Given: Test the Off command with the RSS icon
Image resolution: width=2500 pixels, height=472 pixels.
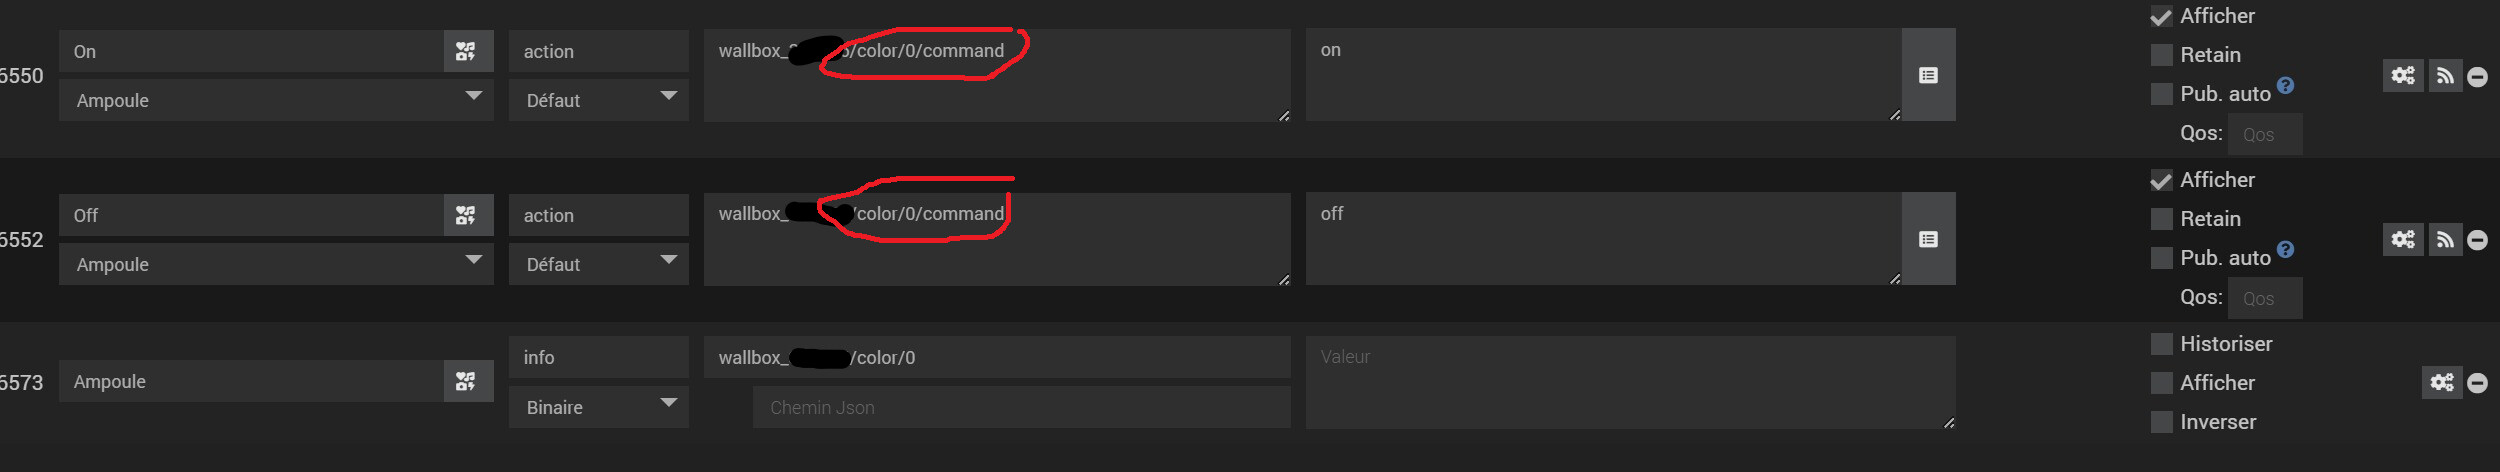Looking at the screenshot, I should 2444,240.
